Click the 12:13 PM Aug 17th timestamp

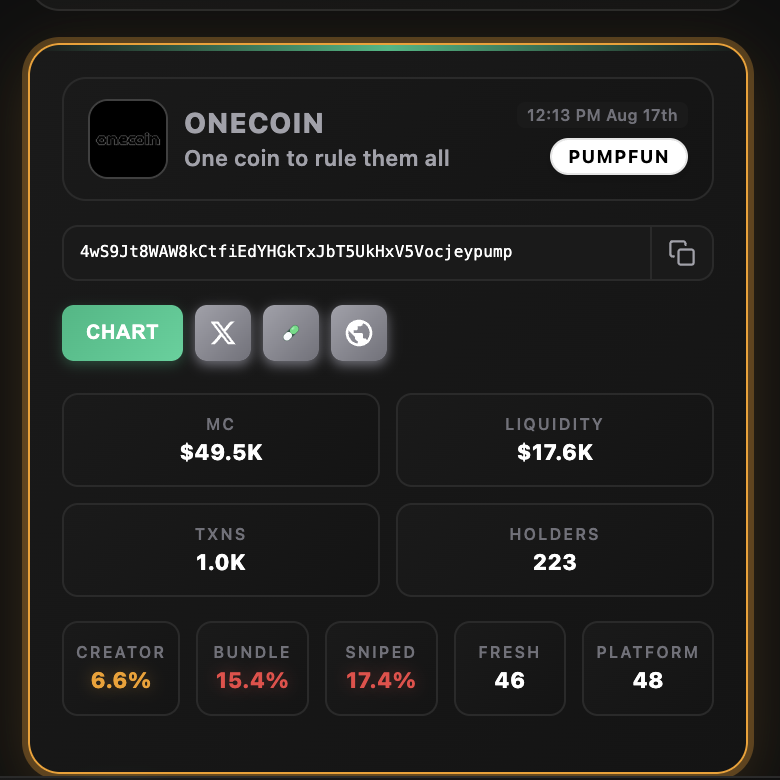coord(602,115)
